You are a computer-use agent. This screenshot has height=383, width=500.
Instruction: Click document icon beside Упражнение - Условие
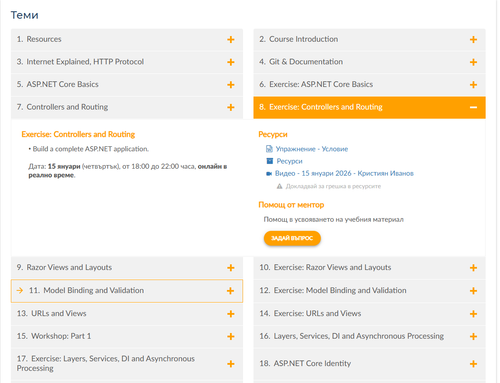(269, 149)
